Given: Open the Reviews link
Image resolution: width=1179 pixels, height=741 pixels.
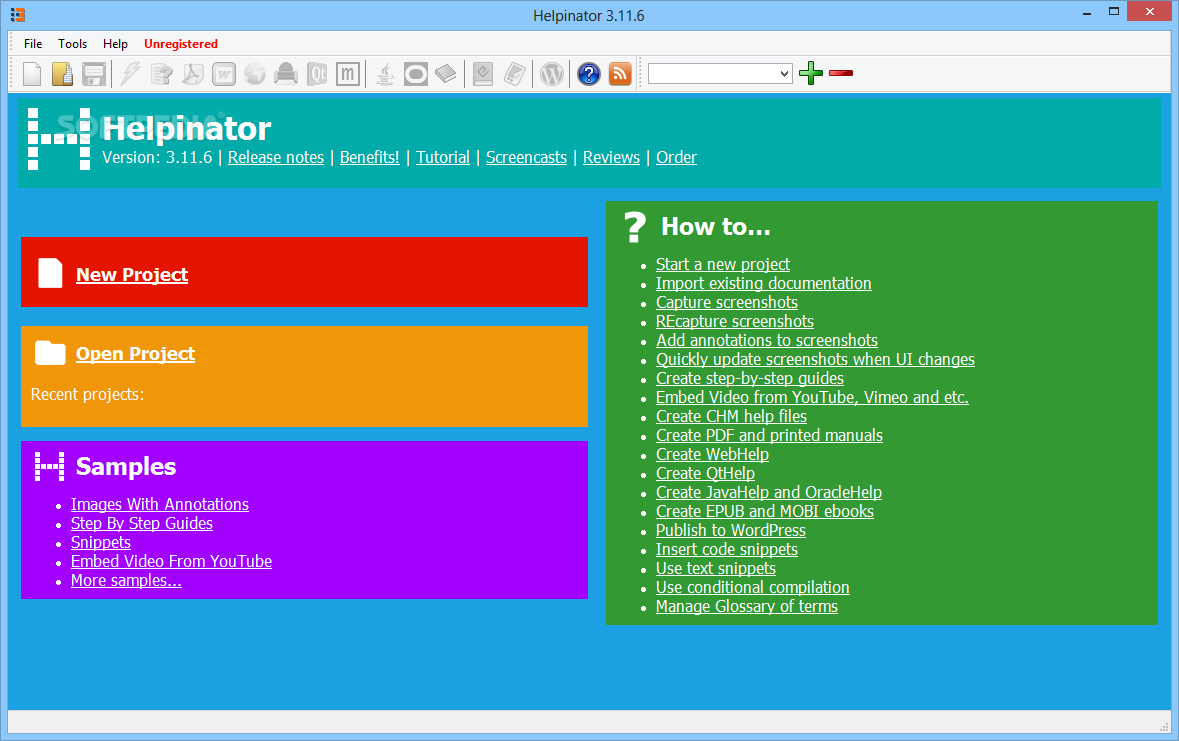Looking at the screenshot, I should (x=611, y=157).
